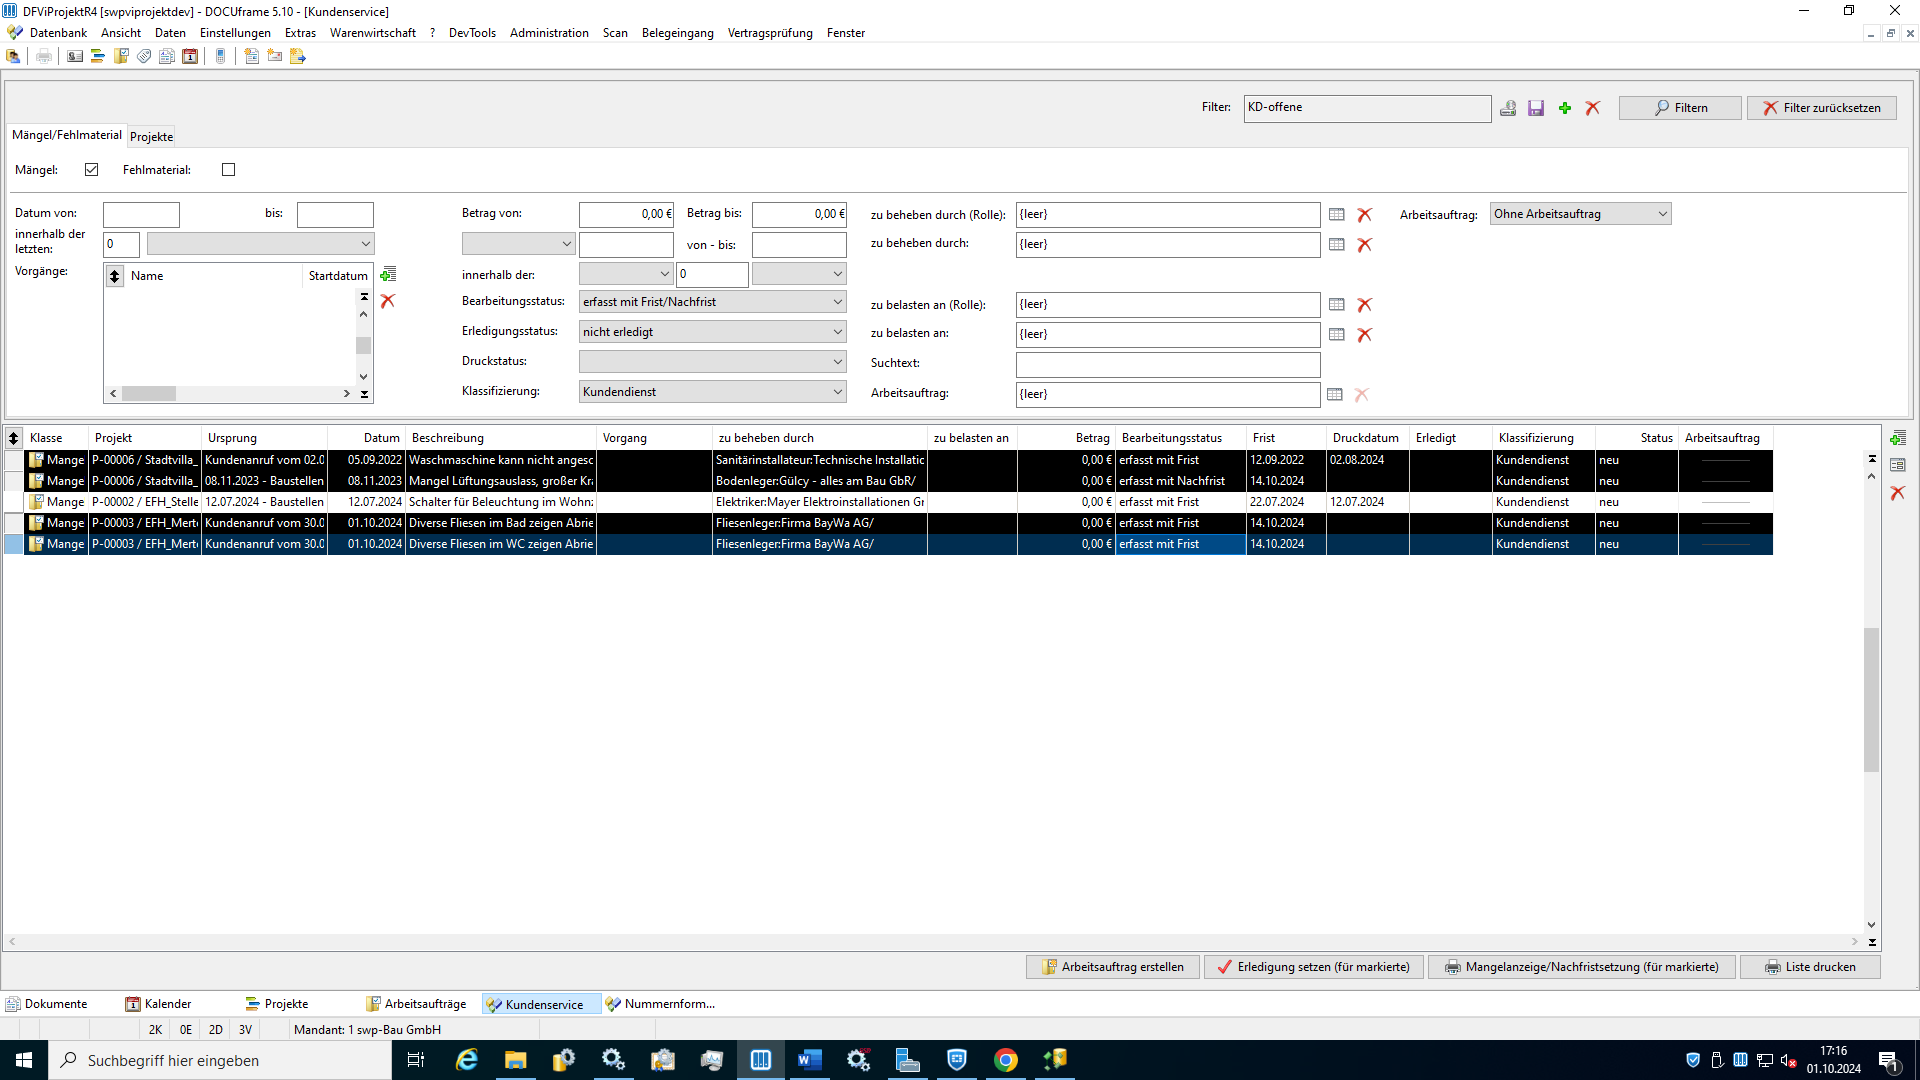Viewport: 1920px width, 1080px height.
Task: Delete entry red X beside results table
Action: (x=1898, y=493)
